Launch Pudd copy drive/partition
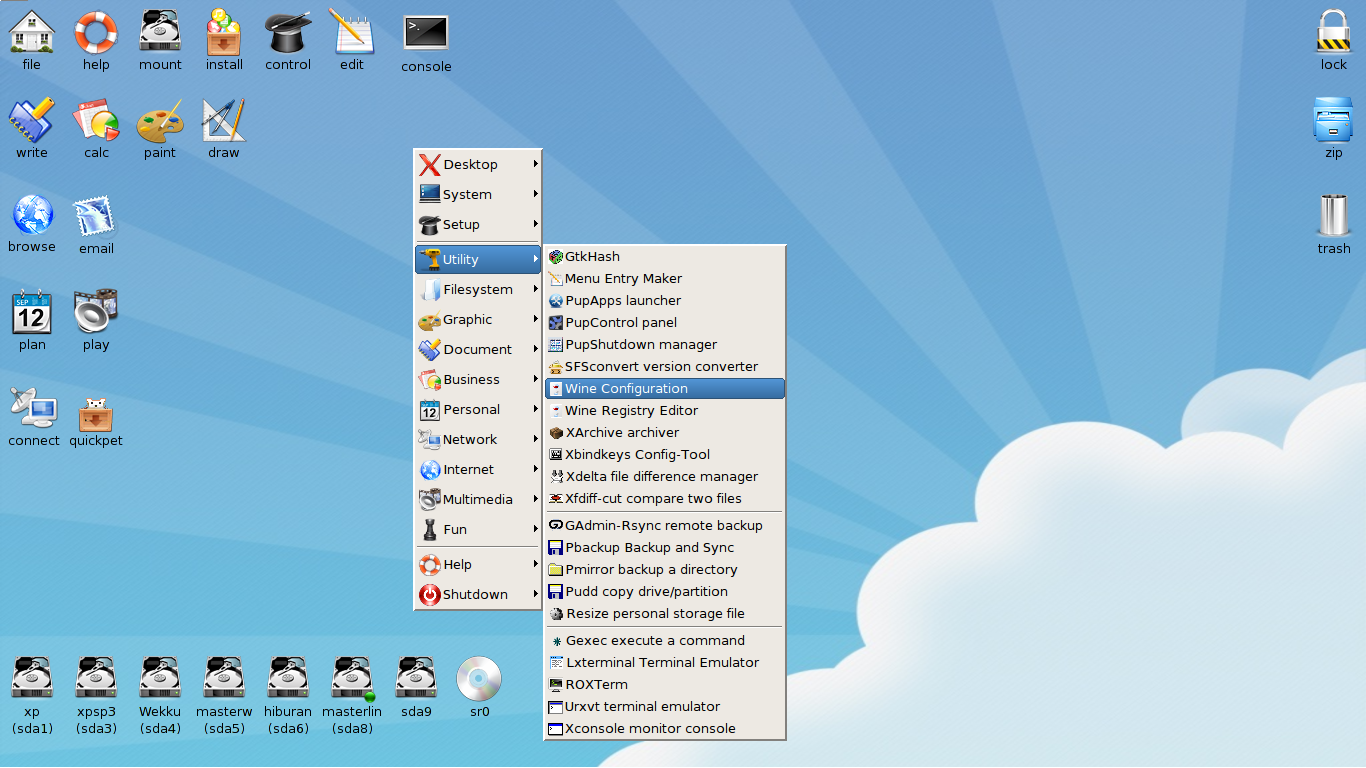The height and width of the screenshot is (768, 1366). tap(665, 592)
